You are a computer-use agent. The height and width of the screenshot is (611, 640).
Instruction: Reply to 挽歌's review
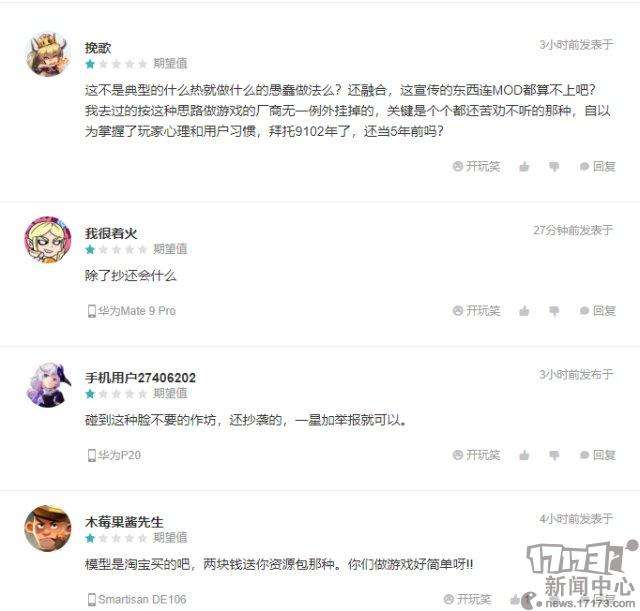tap(598, 166)
